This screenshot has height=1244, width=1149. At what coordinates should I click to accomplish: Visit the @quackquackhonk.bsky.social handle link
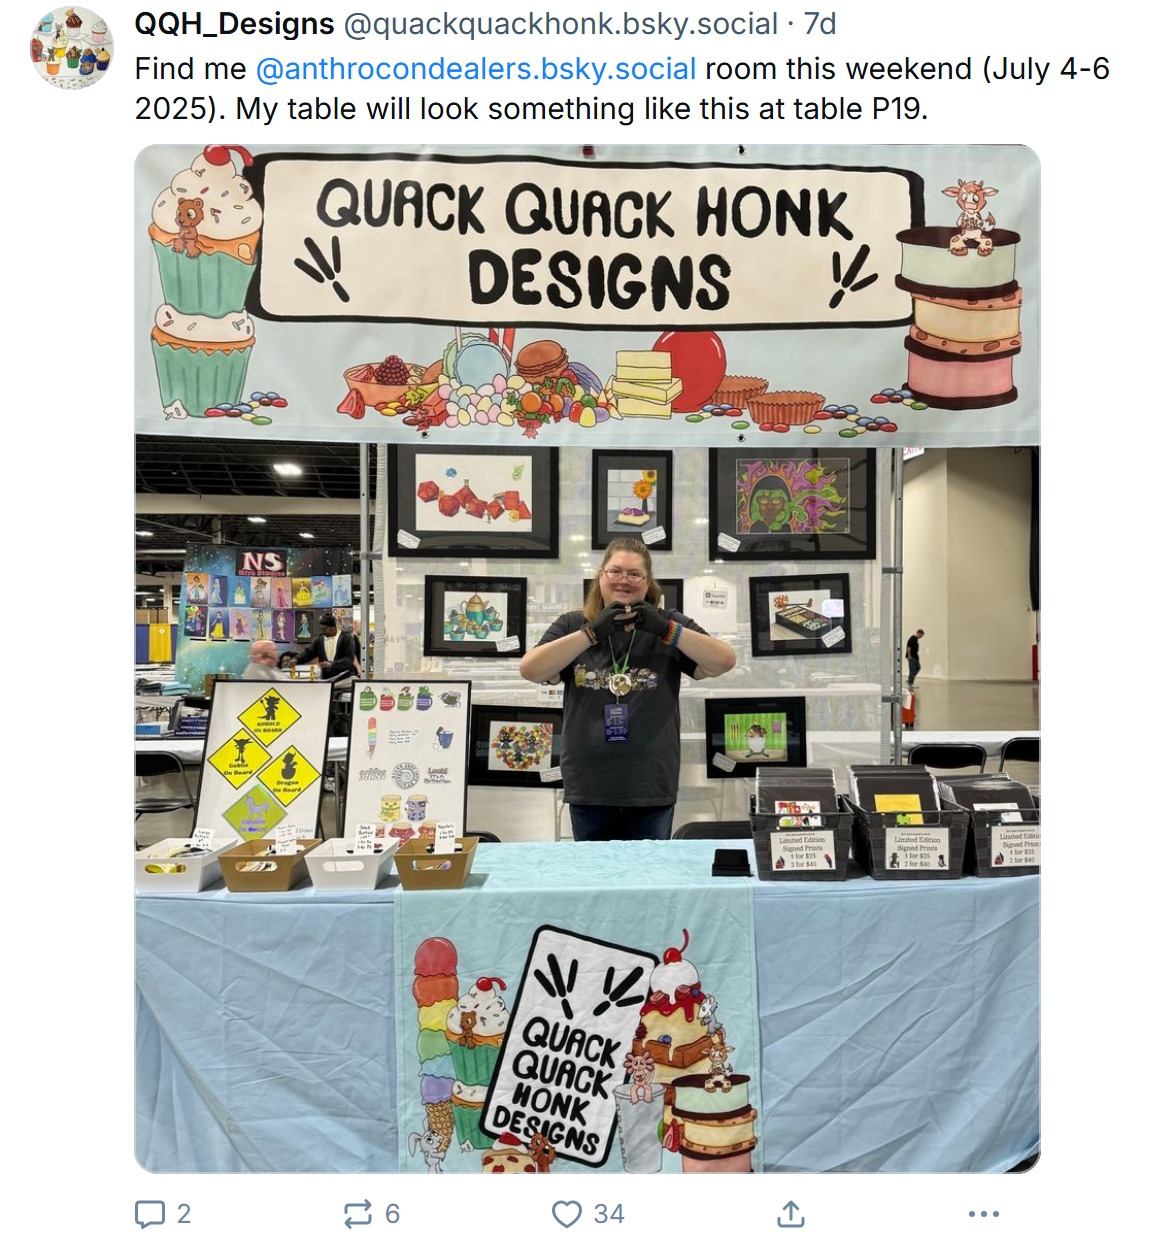point(560,23)
